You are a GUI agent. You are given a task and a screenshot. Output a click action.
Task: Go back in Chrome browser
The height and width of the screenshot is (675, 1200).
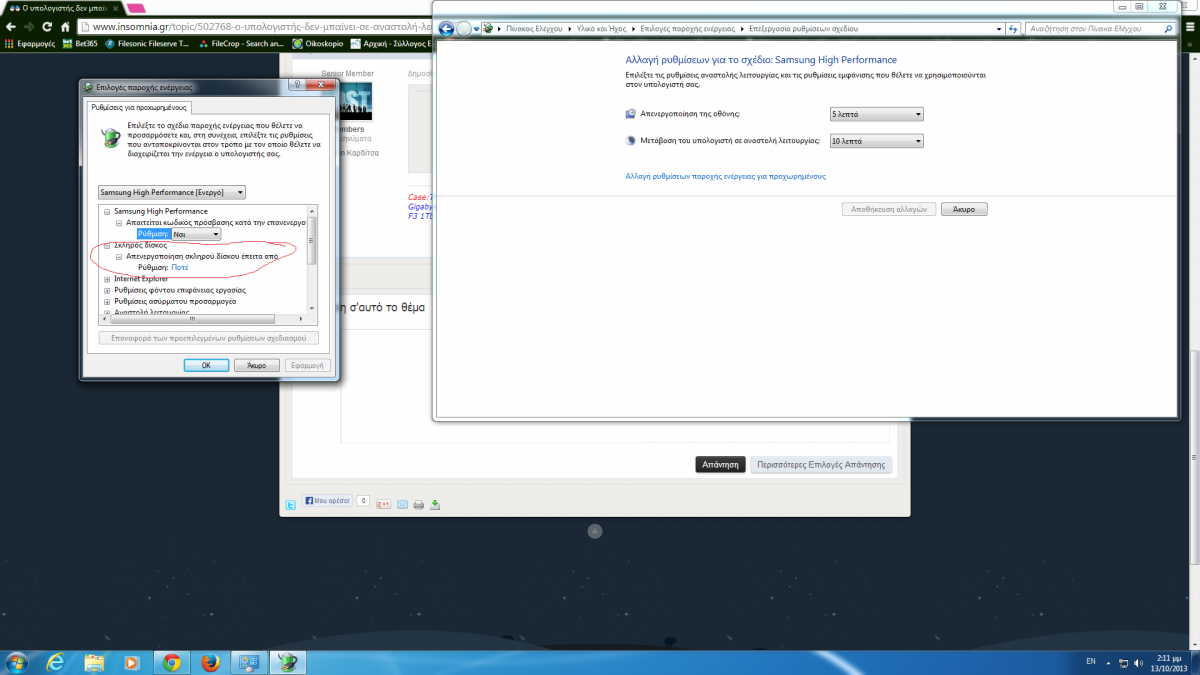[10, 27]
